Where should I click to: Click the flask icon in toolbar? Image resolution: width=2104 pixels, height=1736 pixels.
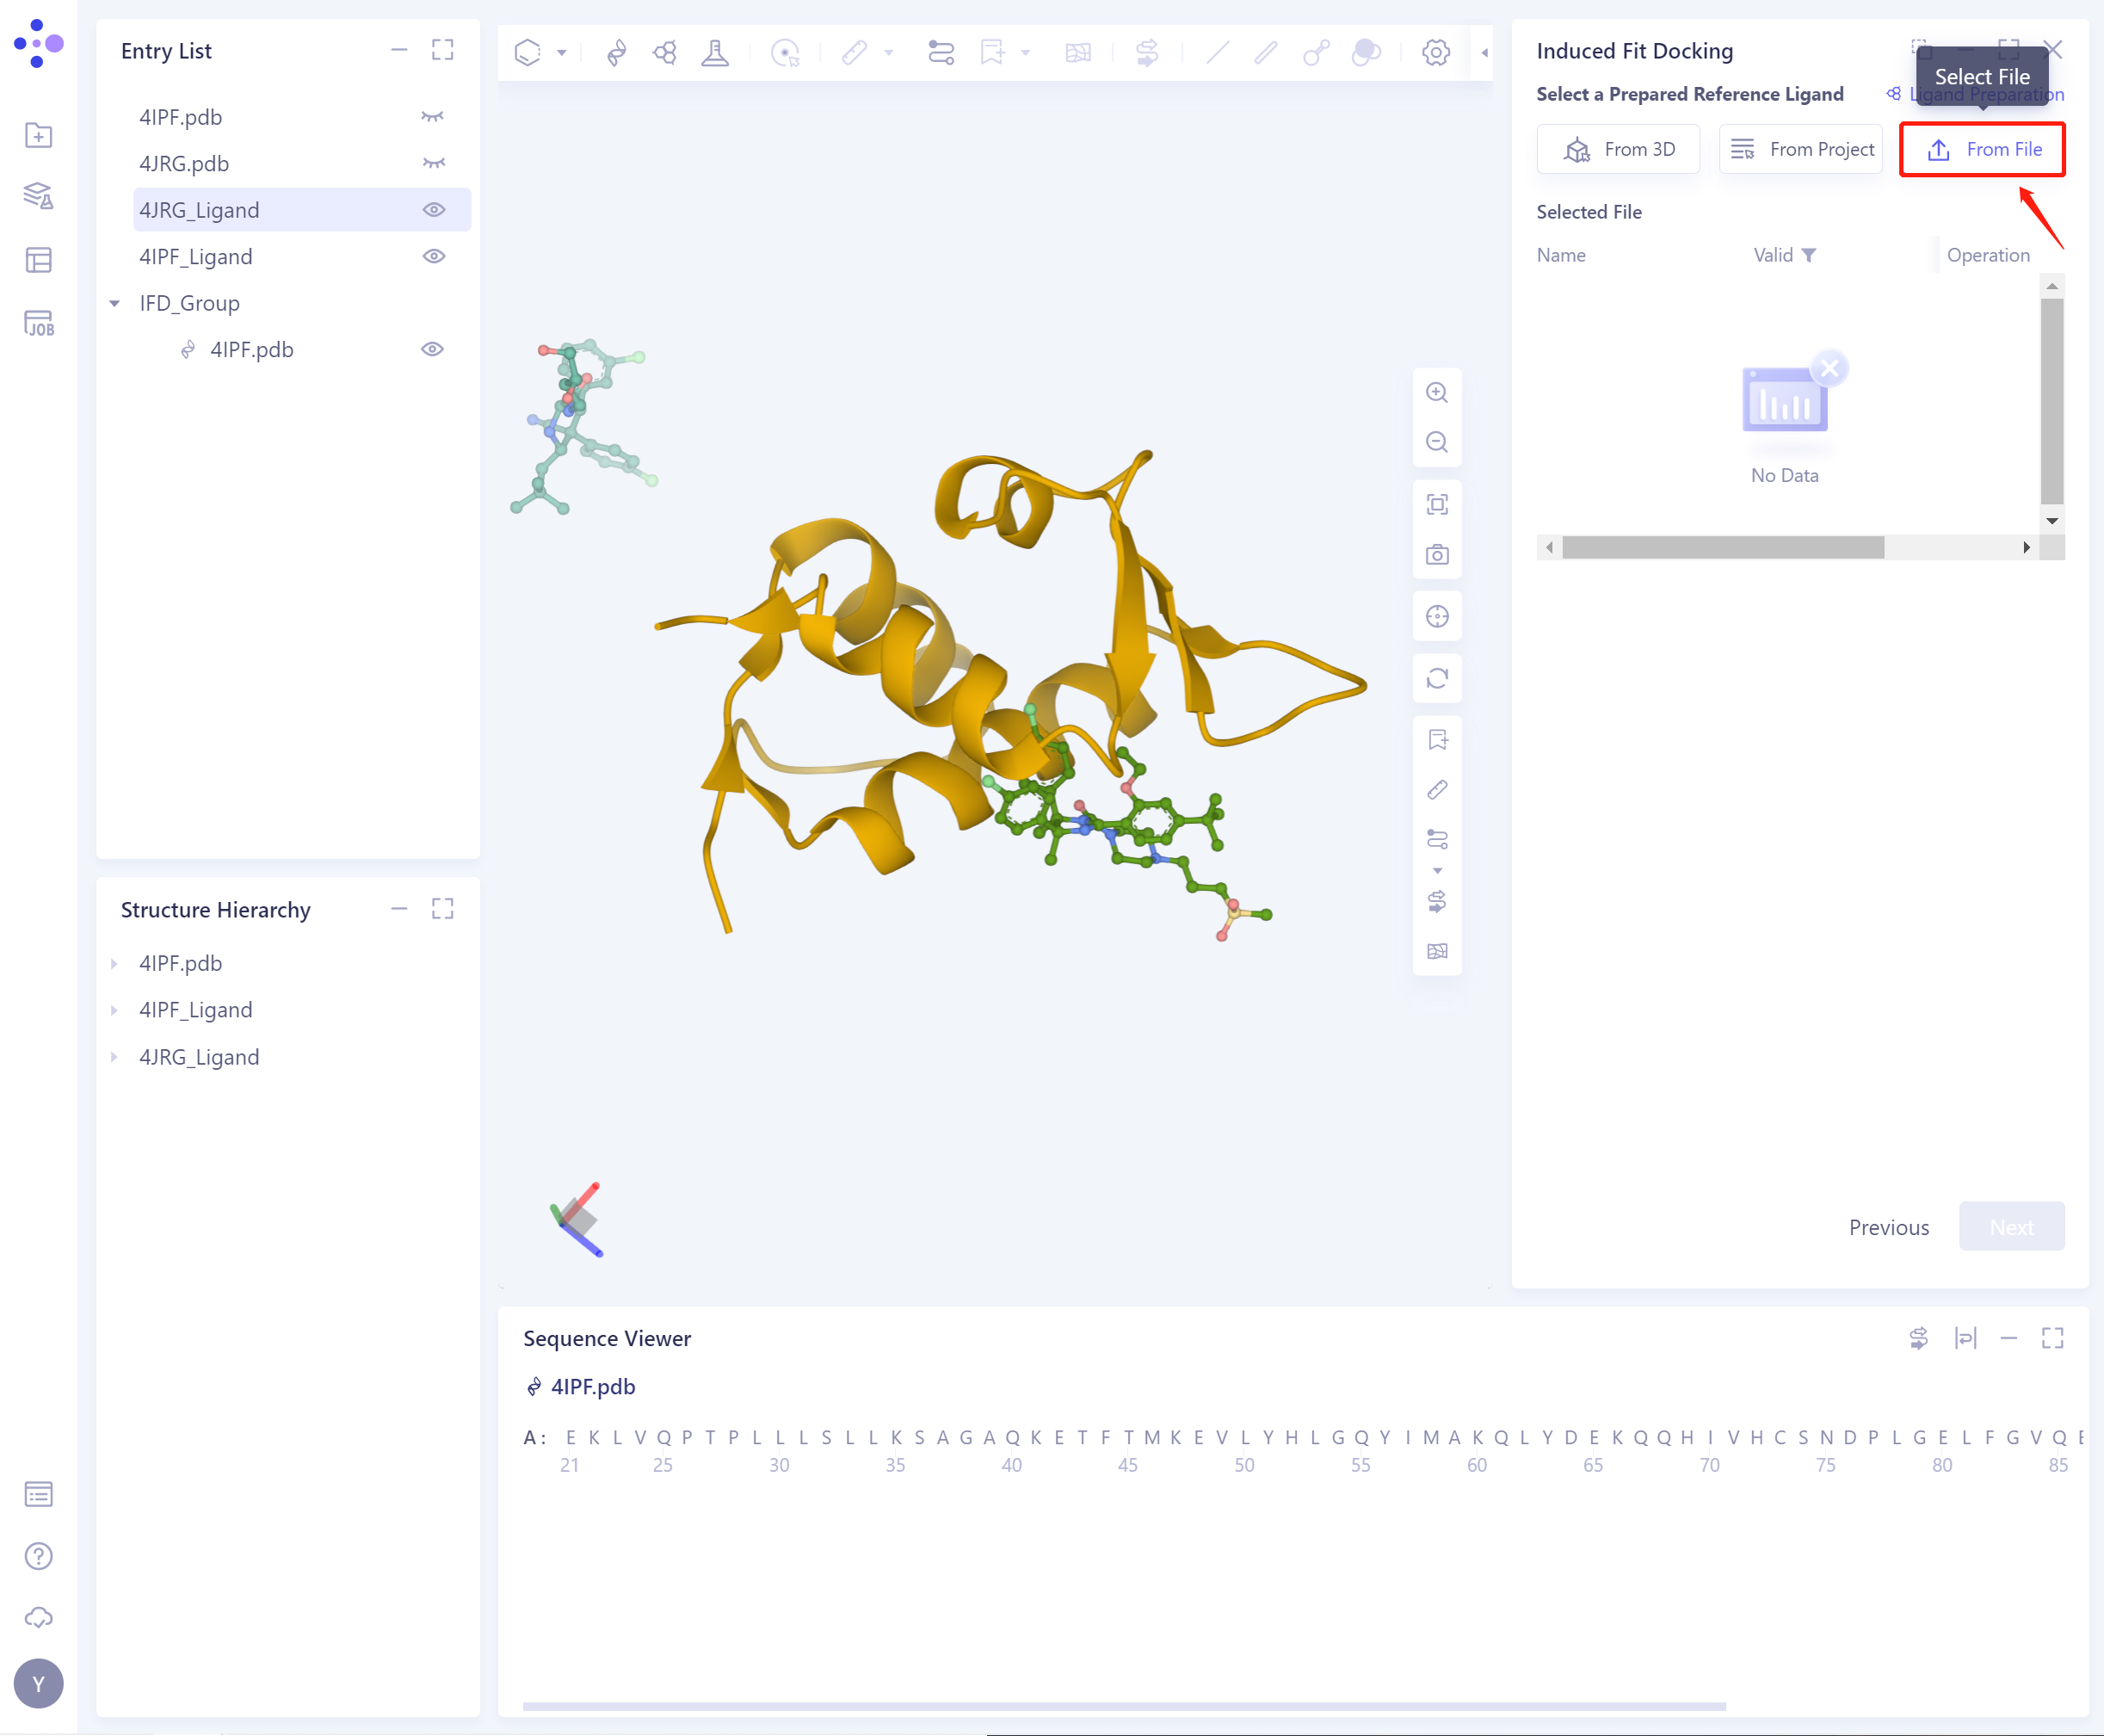coord(714,52)
